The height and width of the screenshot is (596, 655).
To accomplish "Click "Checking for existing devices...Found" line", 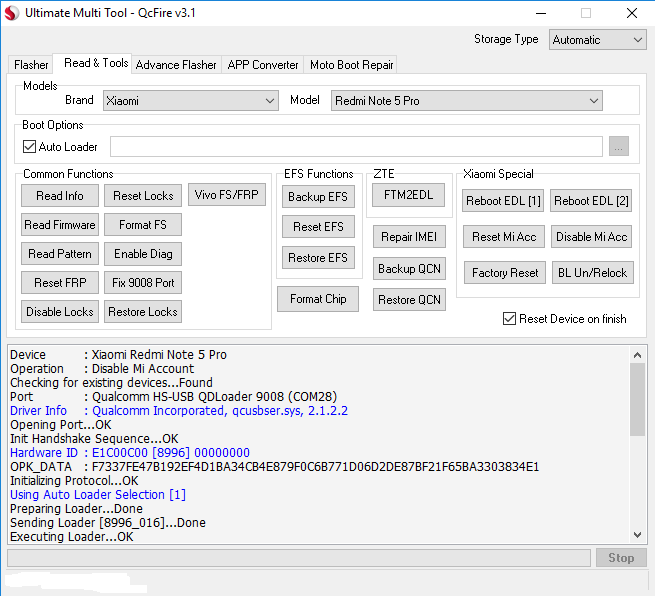I will click(111, 383).
